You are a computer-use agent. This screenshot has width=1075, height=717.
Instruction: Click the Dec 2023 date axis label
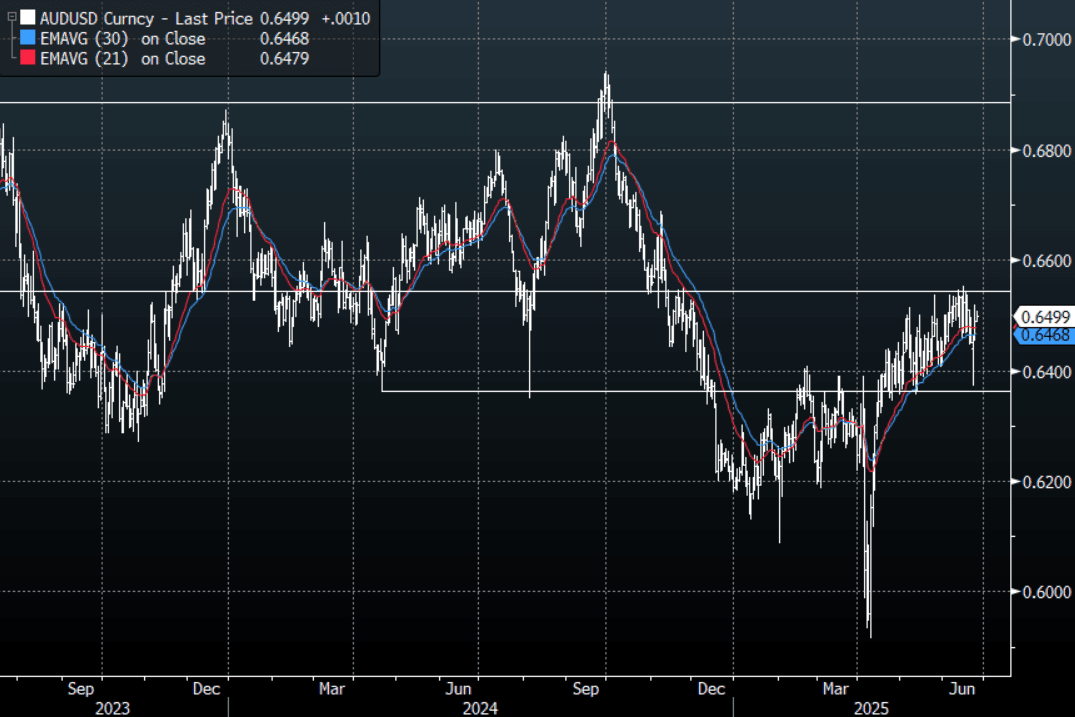pos(206,689)
